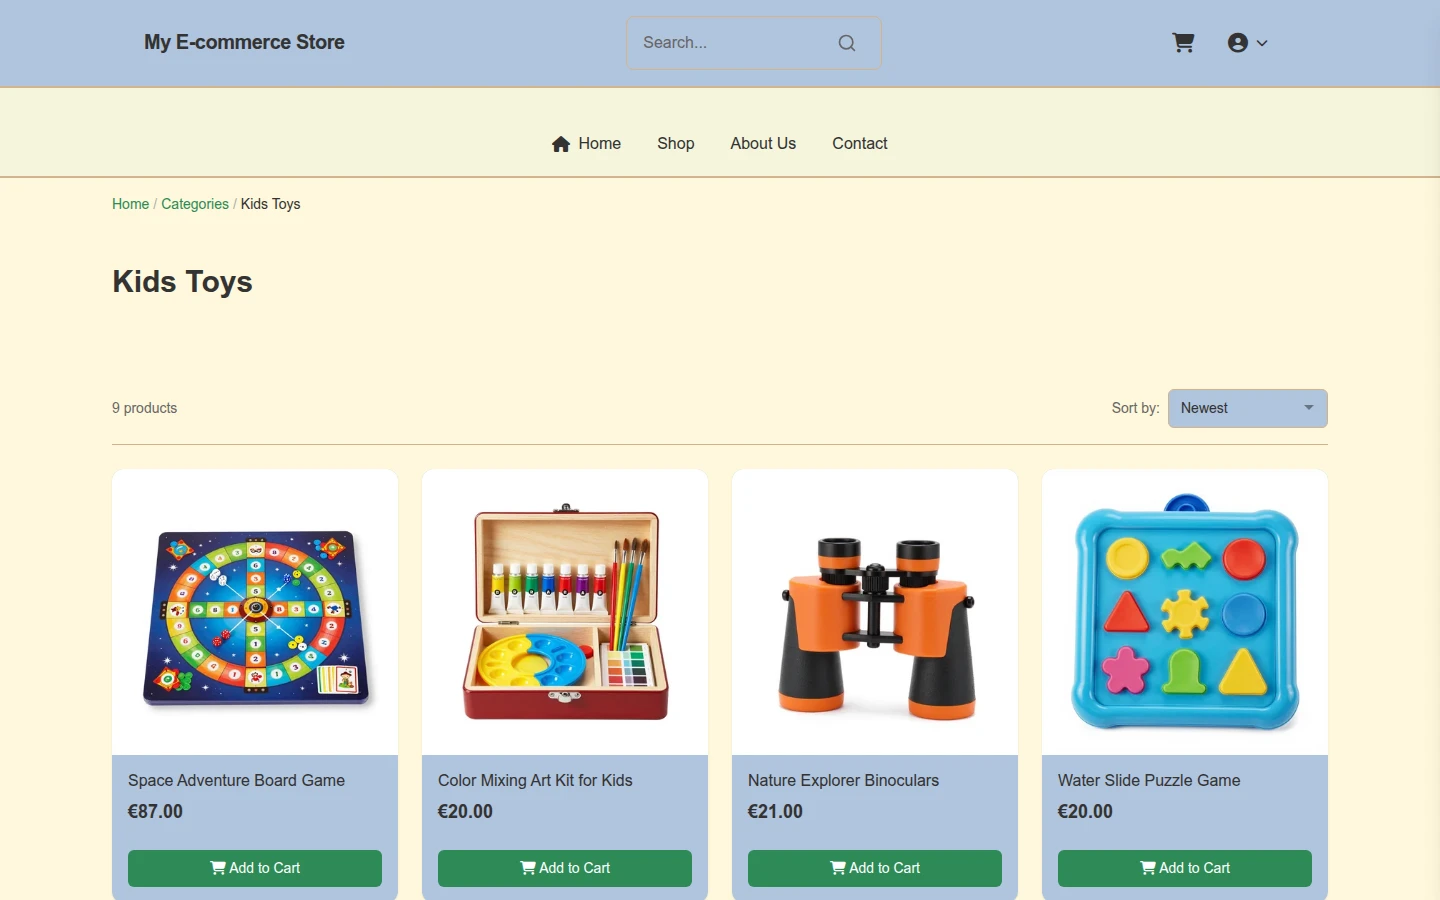
Task: Click the Kids Toys page heading
Action: (182, 282)
